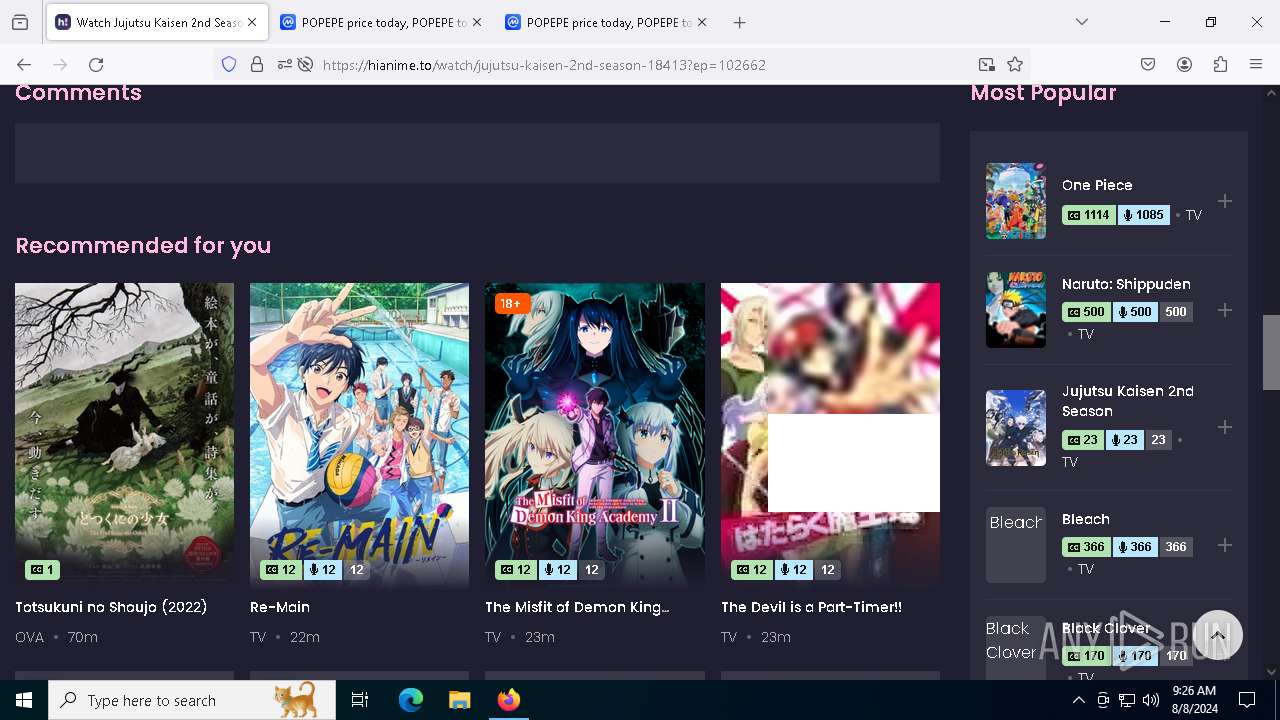The width and height of the screenshot is (1280, 720).
Task: Open The Devil is a Part-Timer!! title
Action: pyautogui.click(x=811, y=607)
